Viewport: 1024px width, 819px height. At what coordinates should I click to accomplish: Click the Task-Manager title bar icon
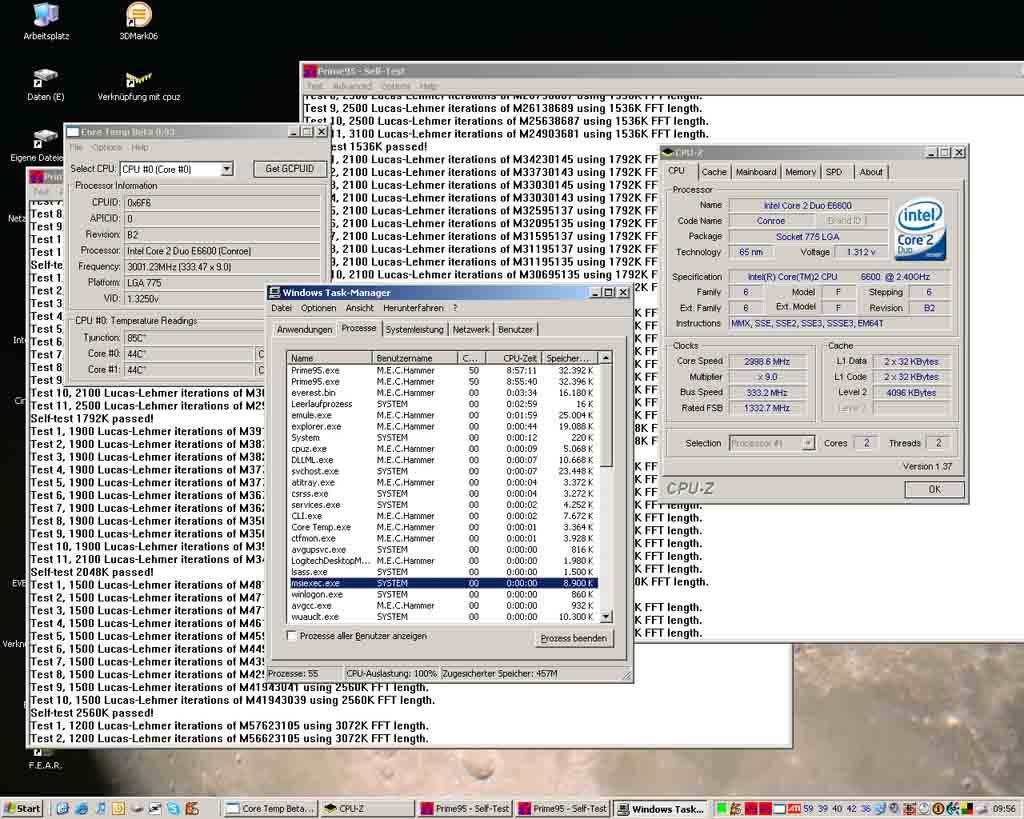(274, 293)
